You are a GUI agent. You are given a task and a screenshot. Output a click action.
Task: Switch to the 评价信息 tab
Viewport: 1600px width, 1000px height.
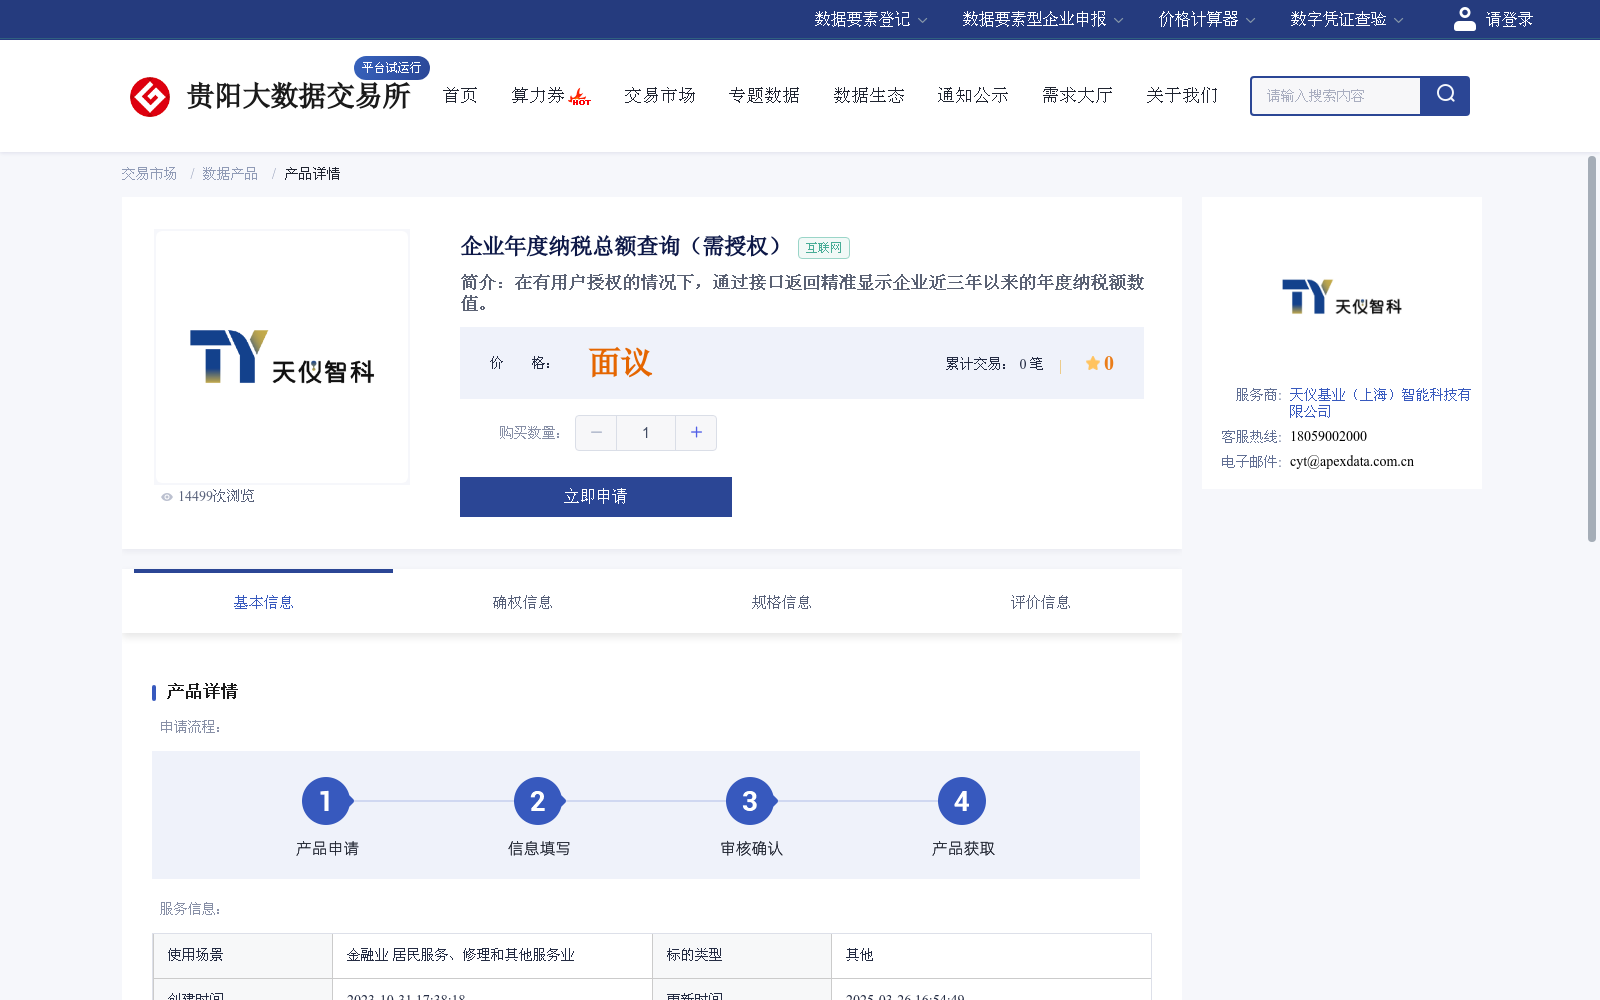click(x=1040, y=602)
